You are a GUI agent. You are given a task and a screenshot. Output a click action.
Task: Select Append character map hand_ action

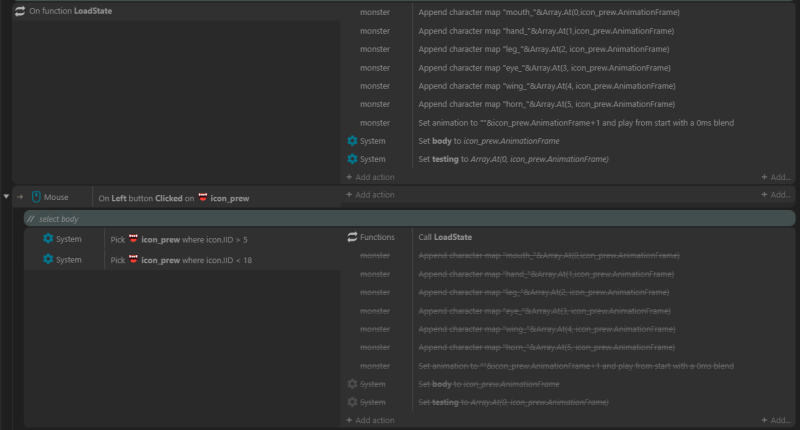coord(546,31)
